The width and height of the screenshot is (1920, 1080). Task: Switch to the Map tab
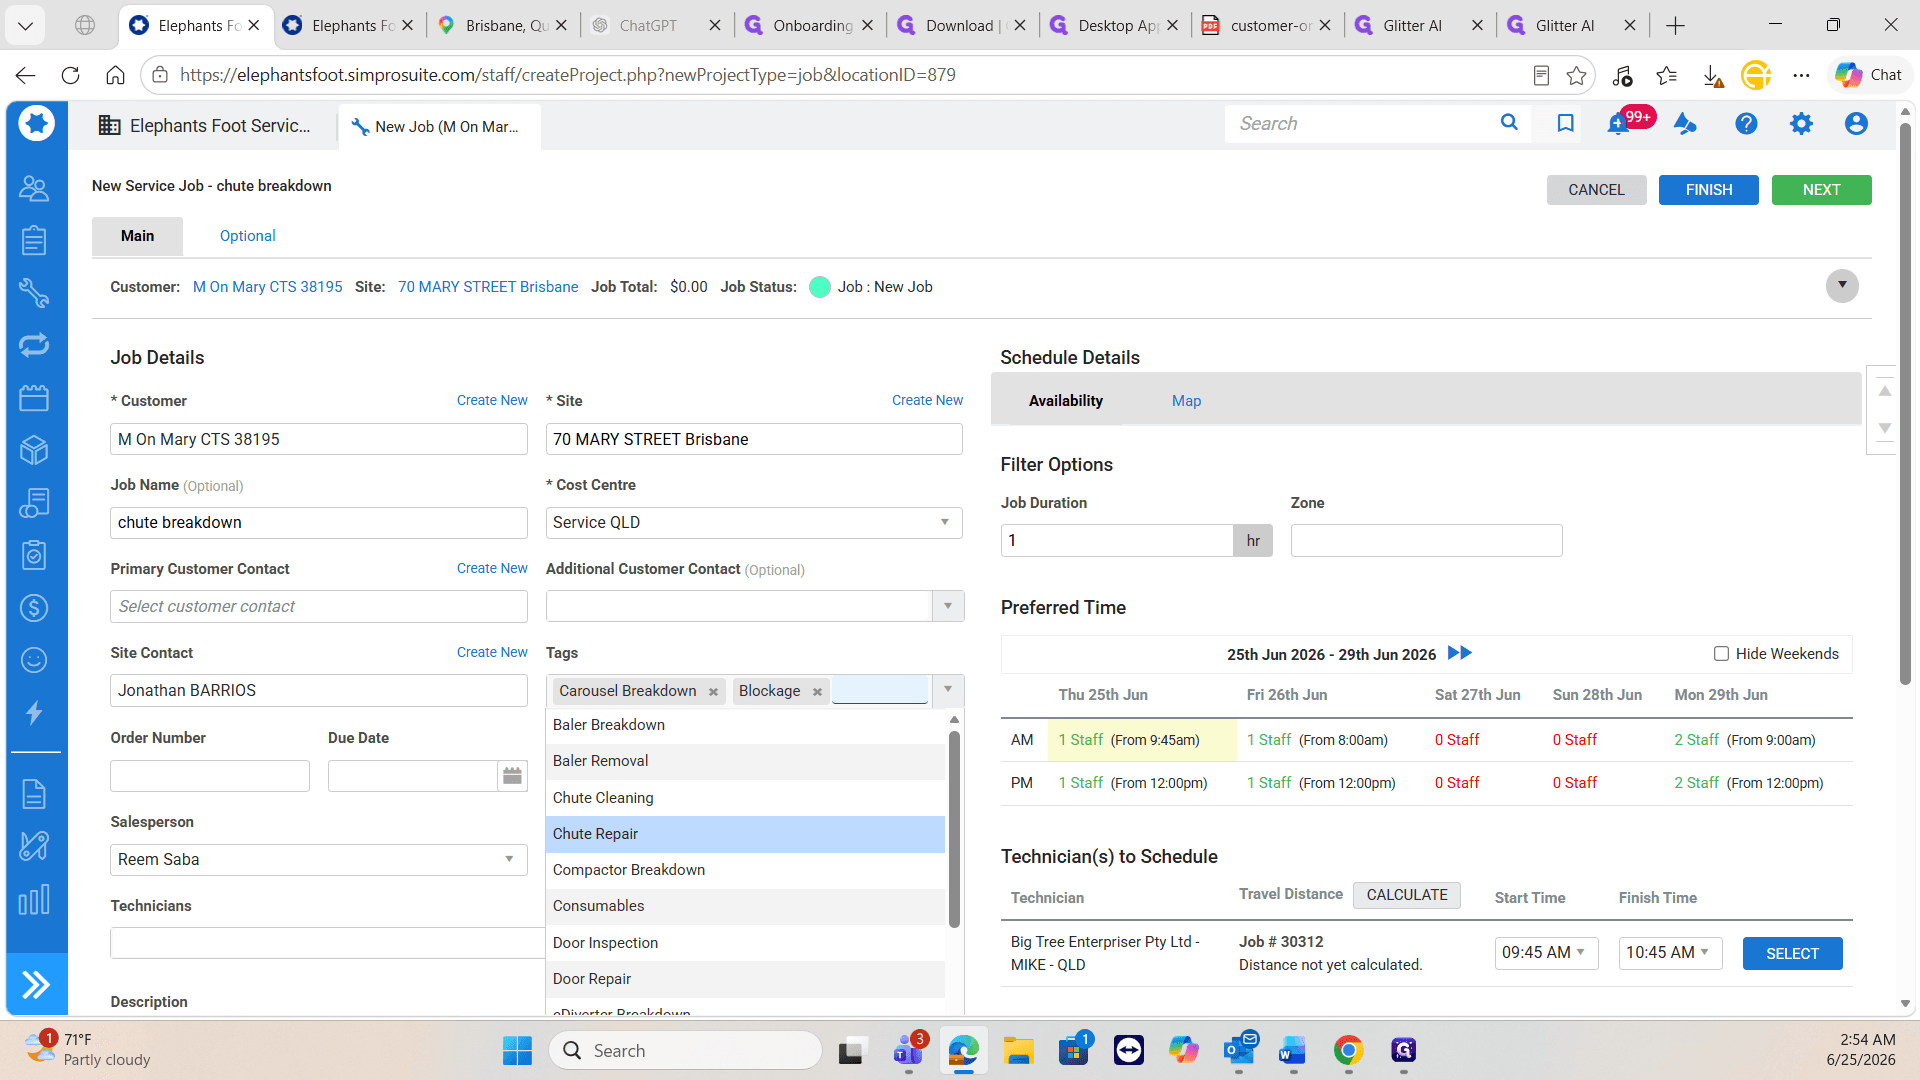1186,401
